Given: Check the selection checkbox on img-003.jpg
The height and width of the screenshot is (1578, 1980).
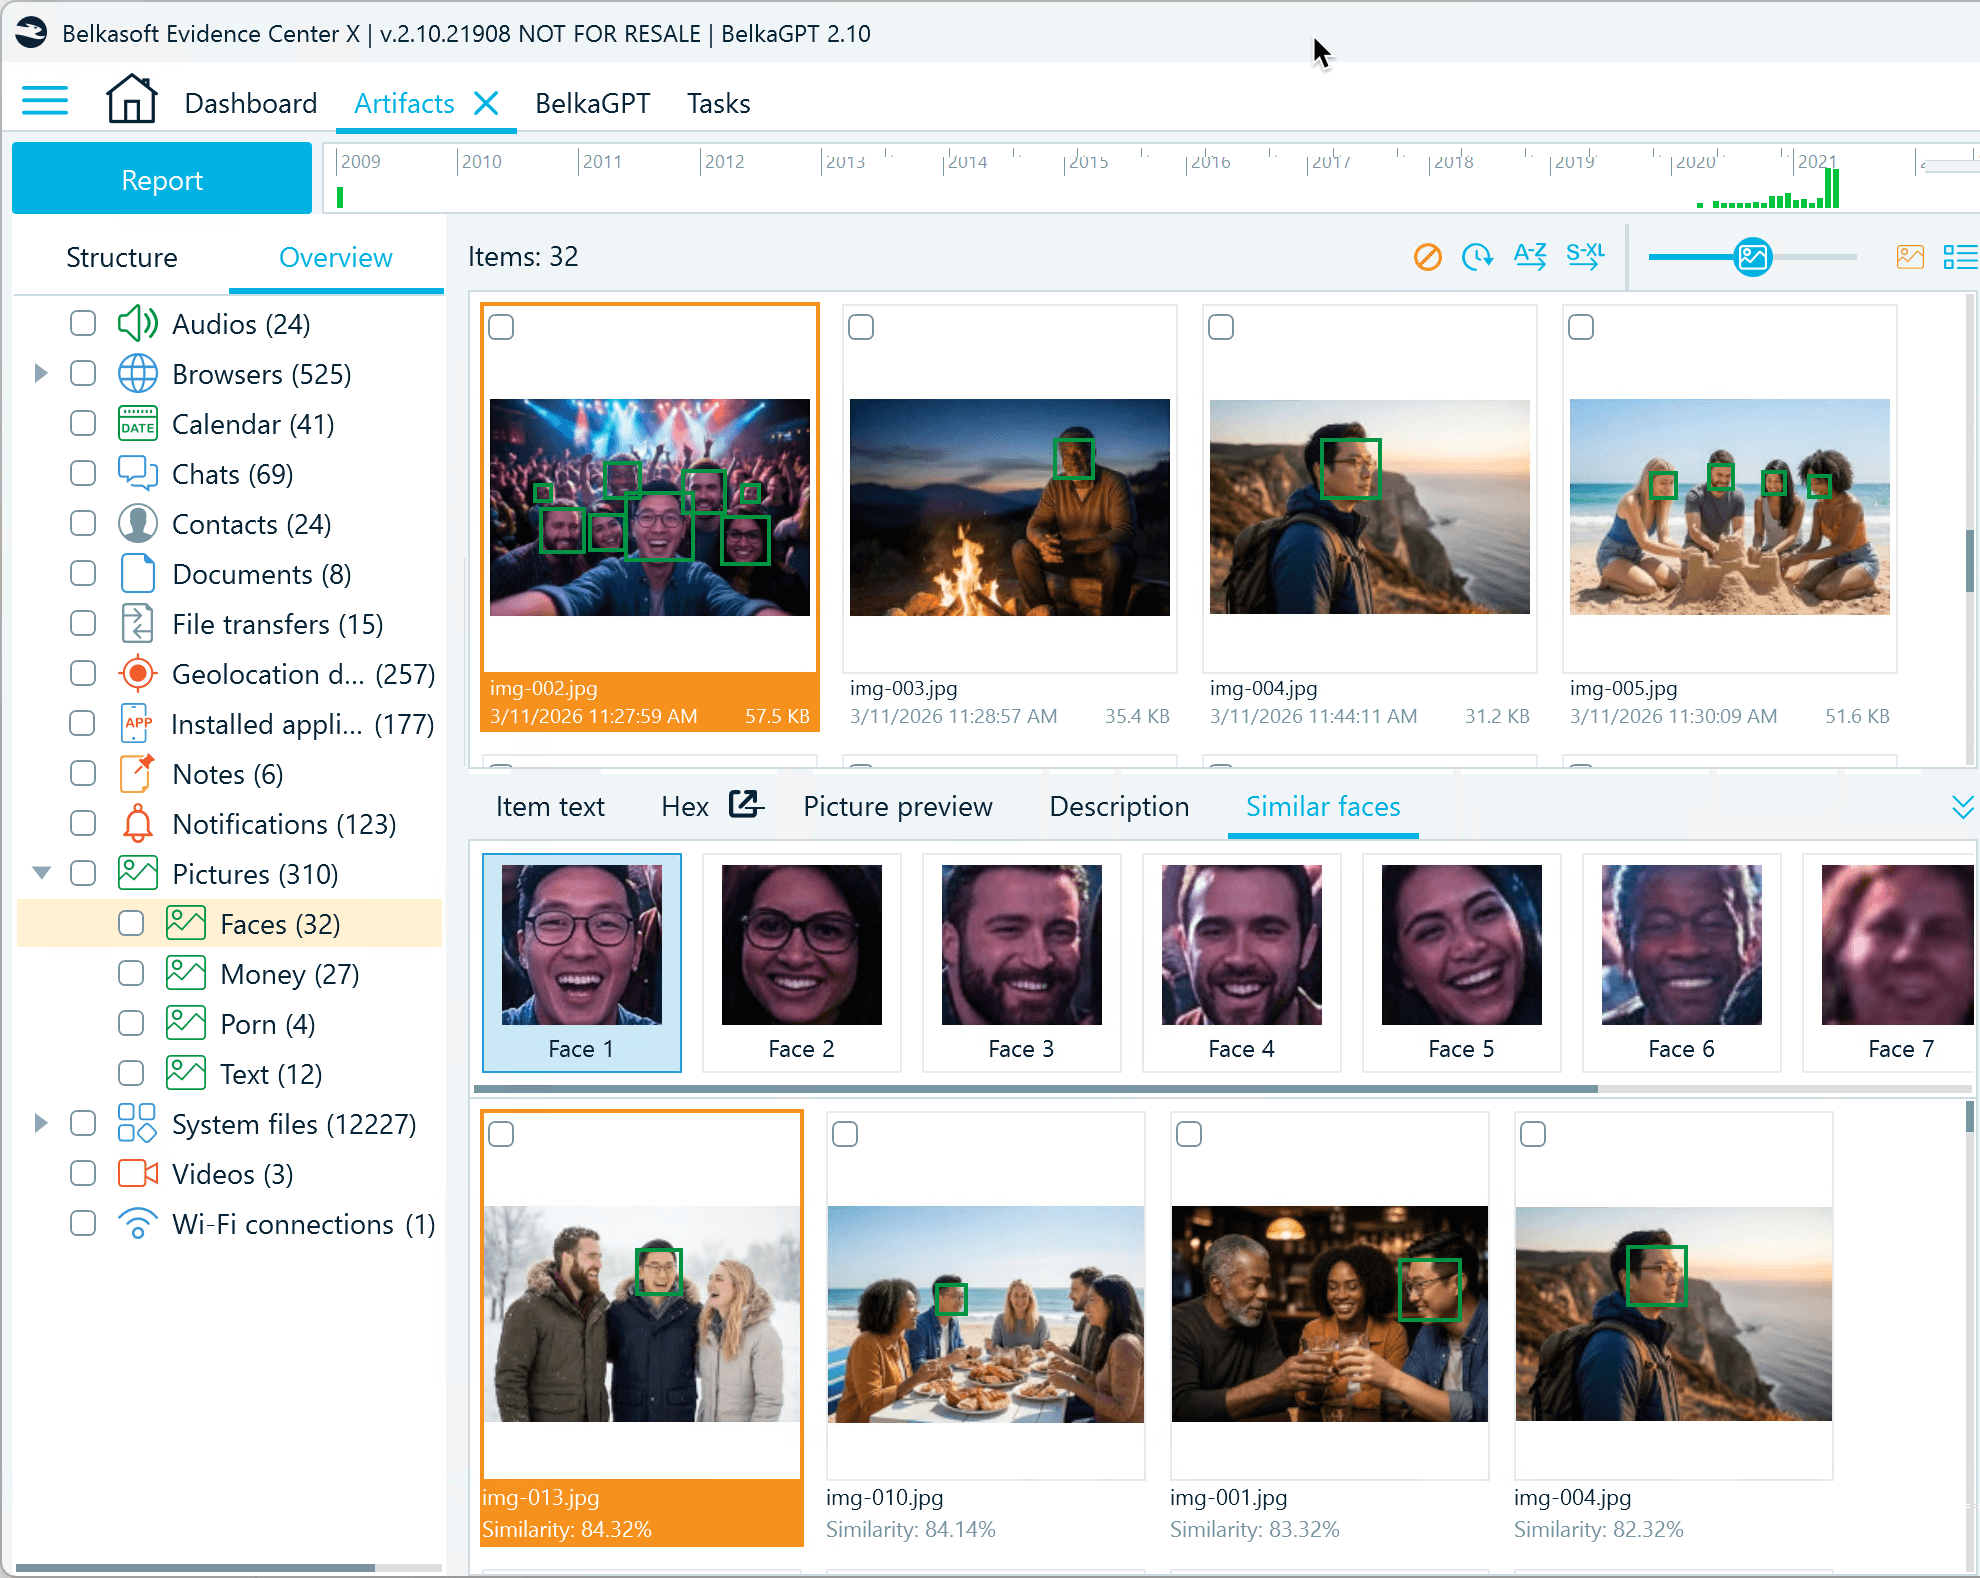Looking at the screenshot, I should tap(862, 326).
